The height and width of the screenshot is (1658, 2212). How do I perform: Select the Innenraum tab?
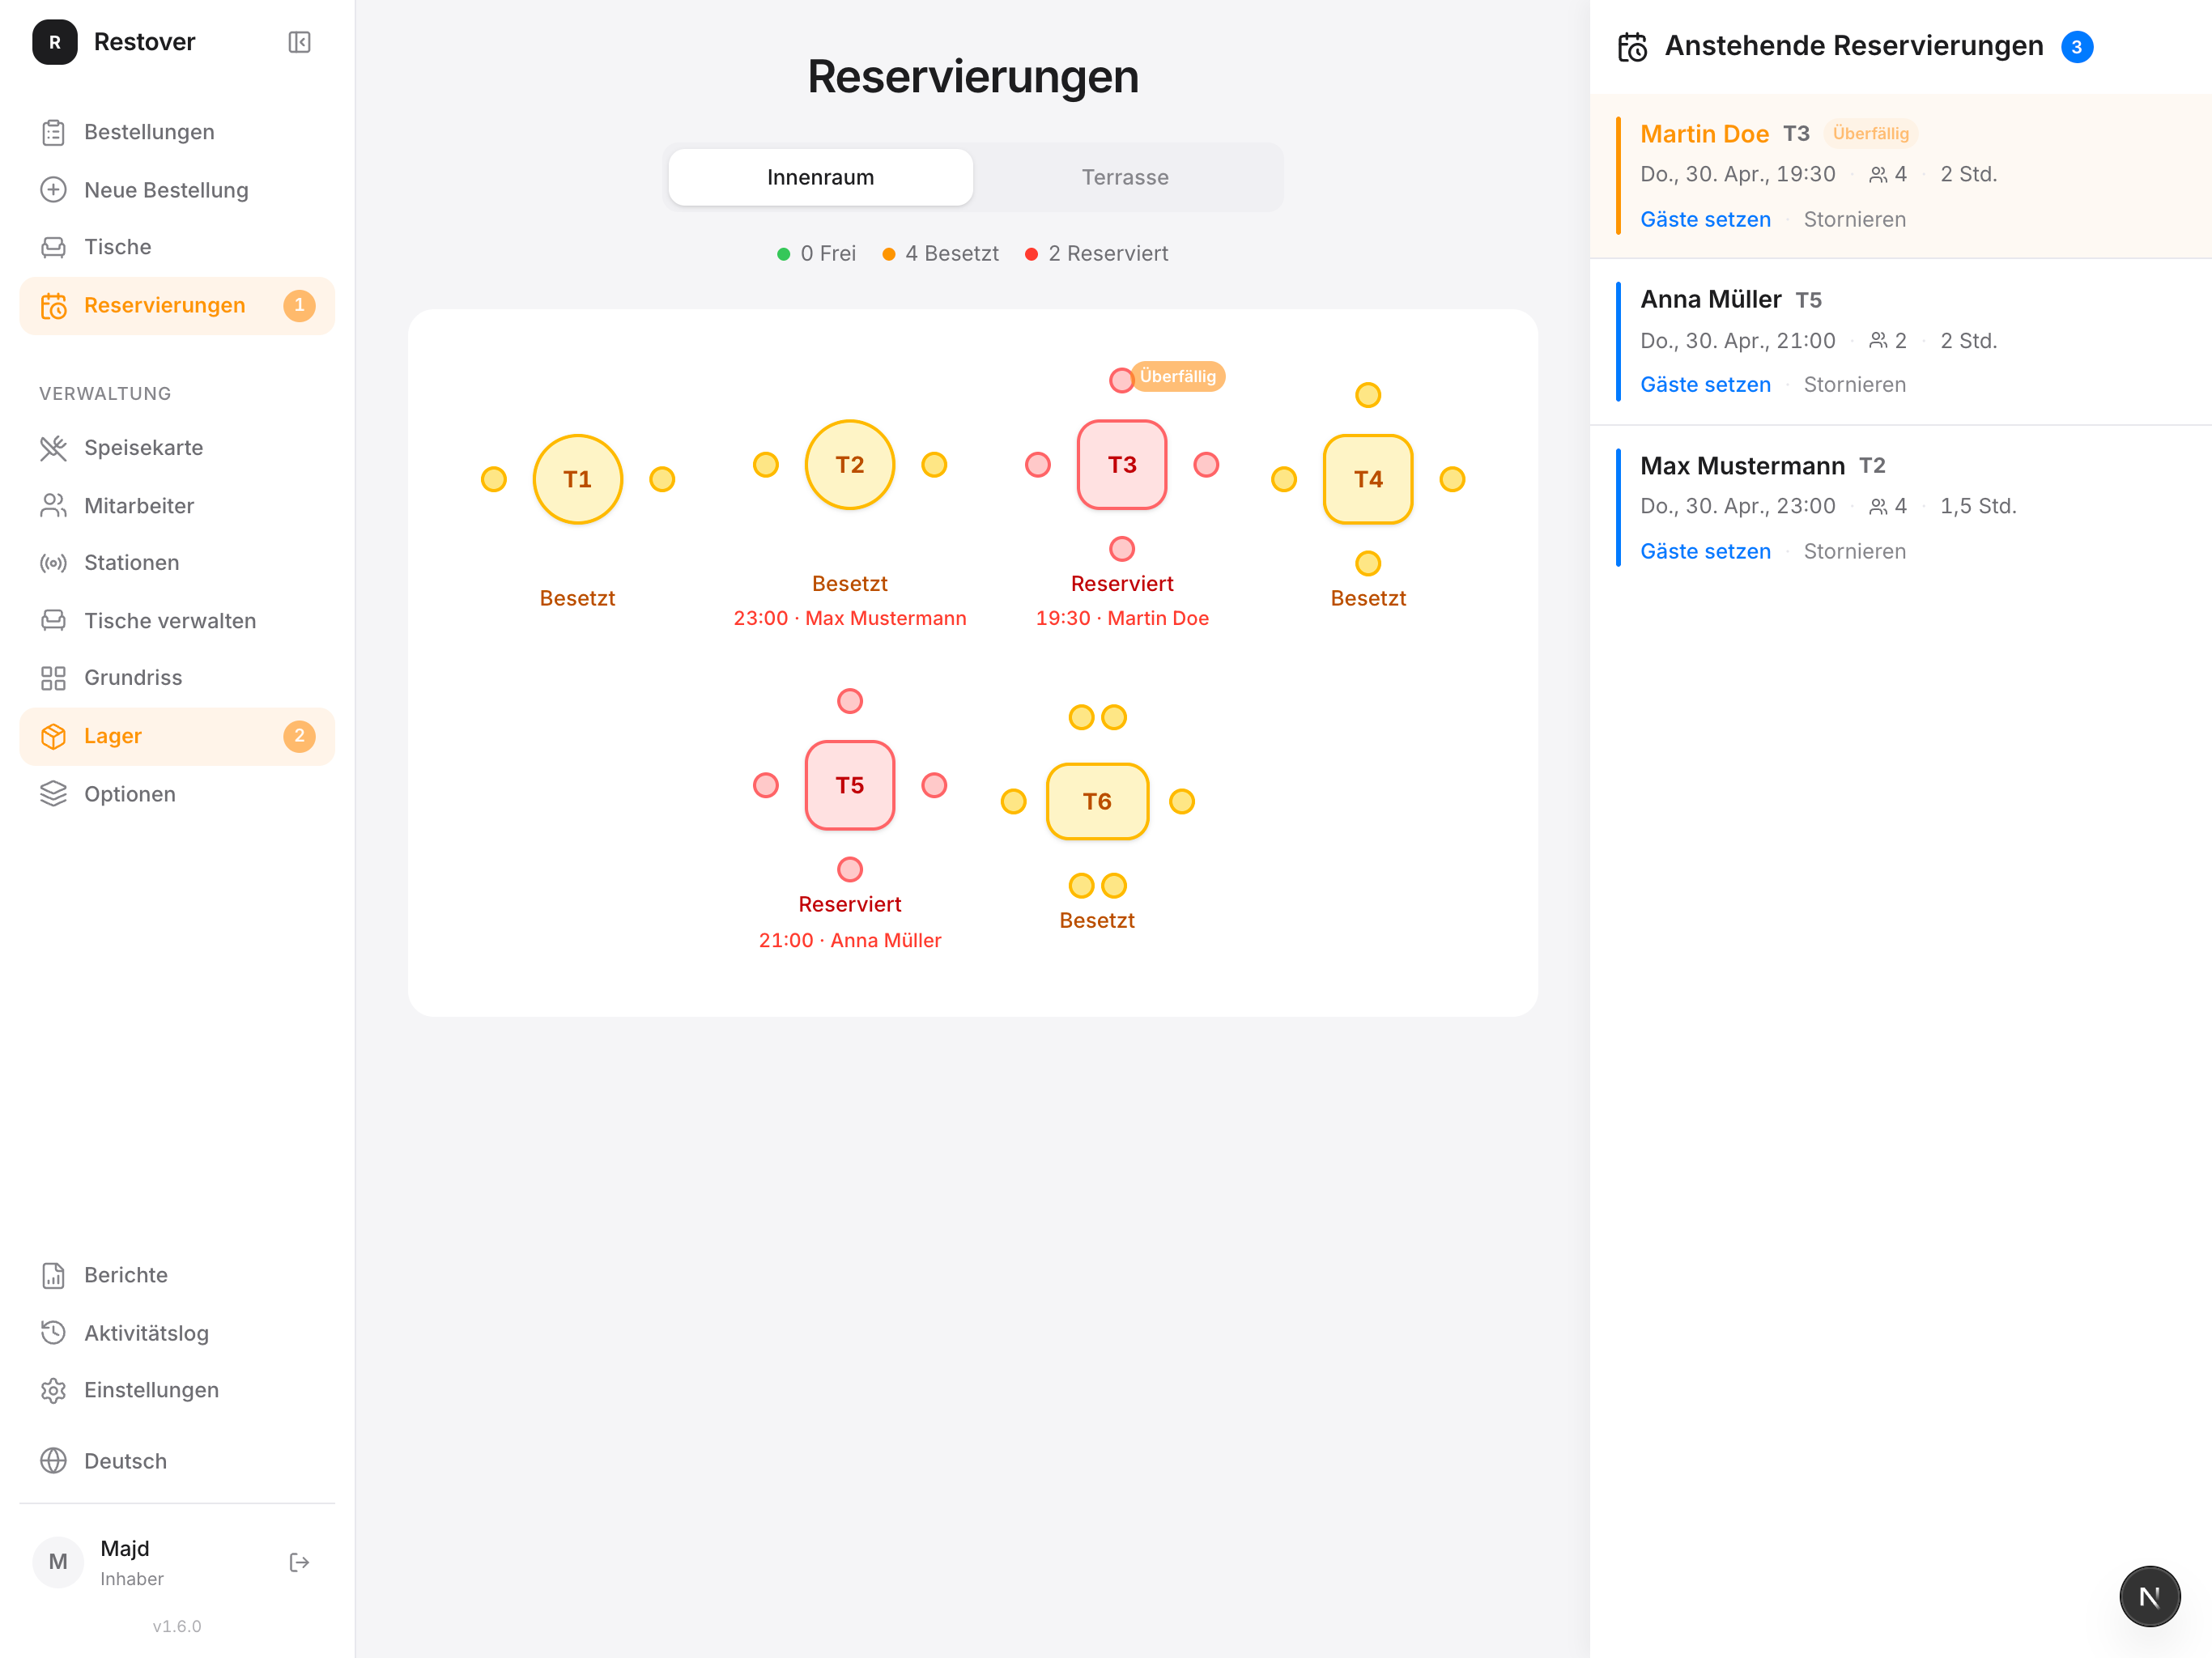pos(820,177)
